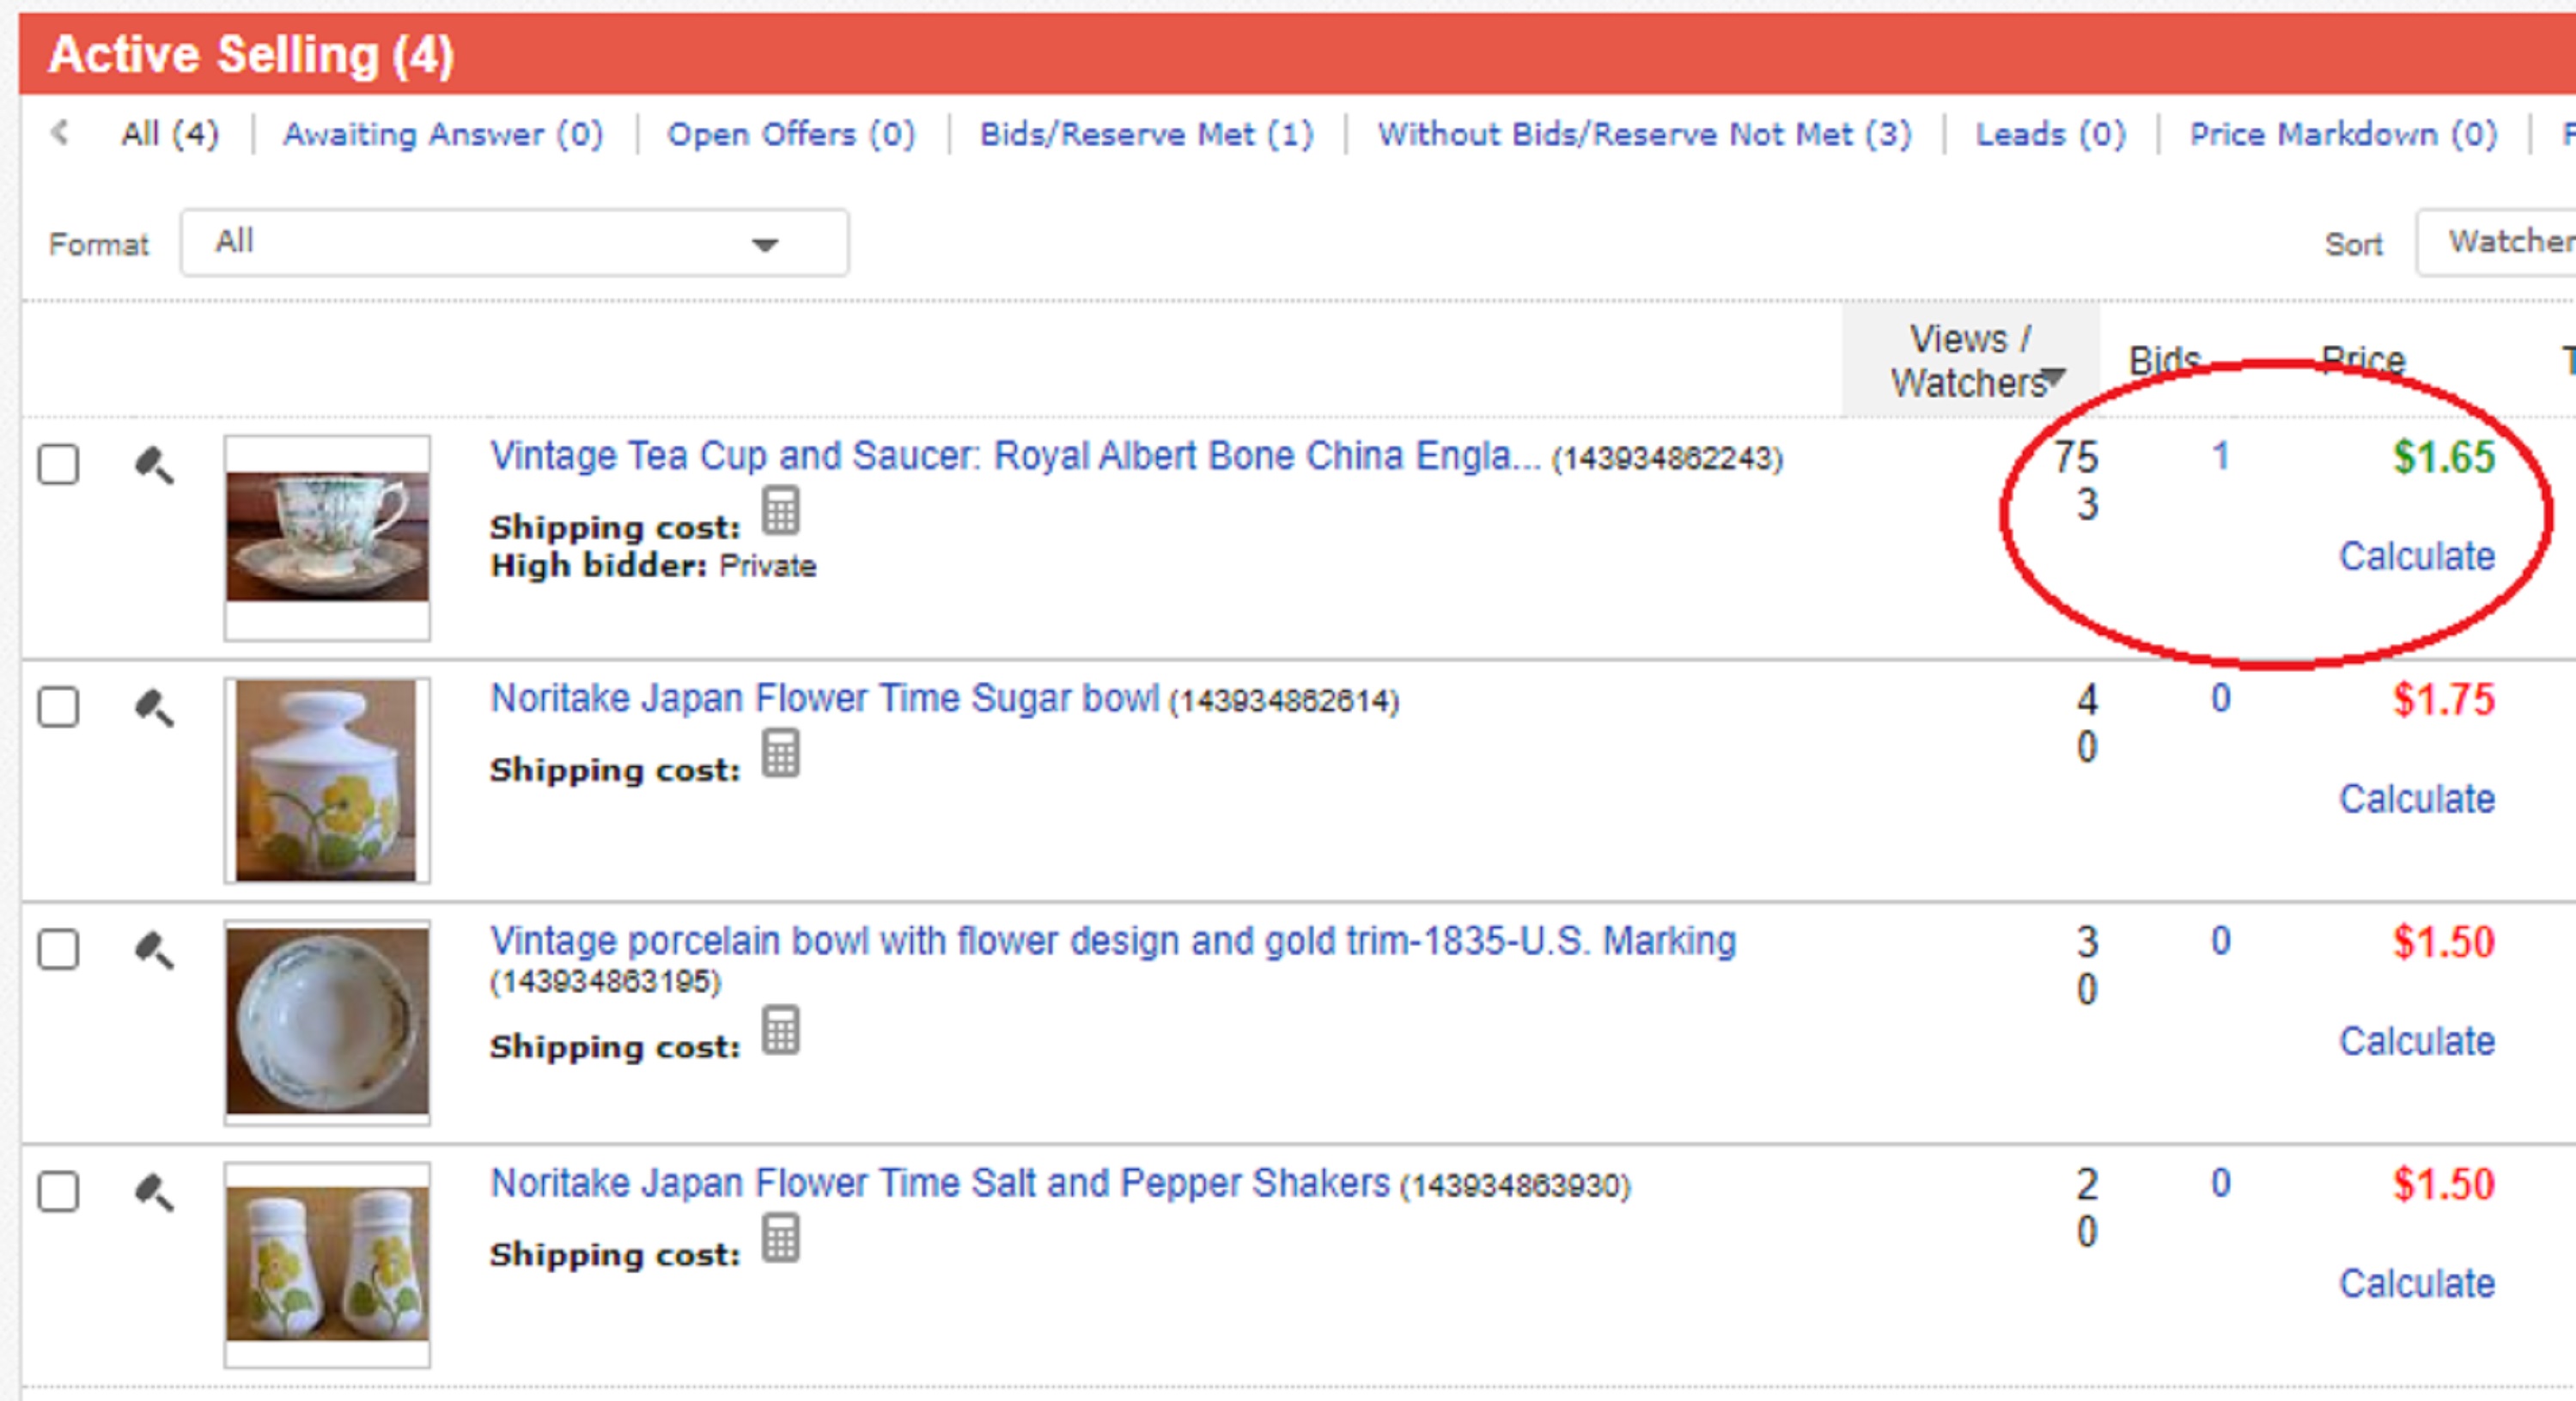
Task: Open shipping calculator icon for Vintage porcelain bowl
Action: [x=781, y=1030]
